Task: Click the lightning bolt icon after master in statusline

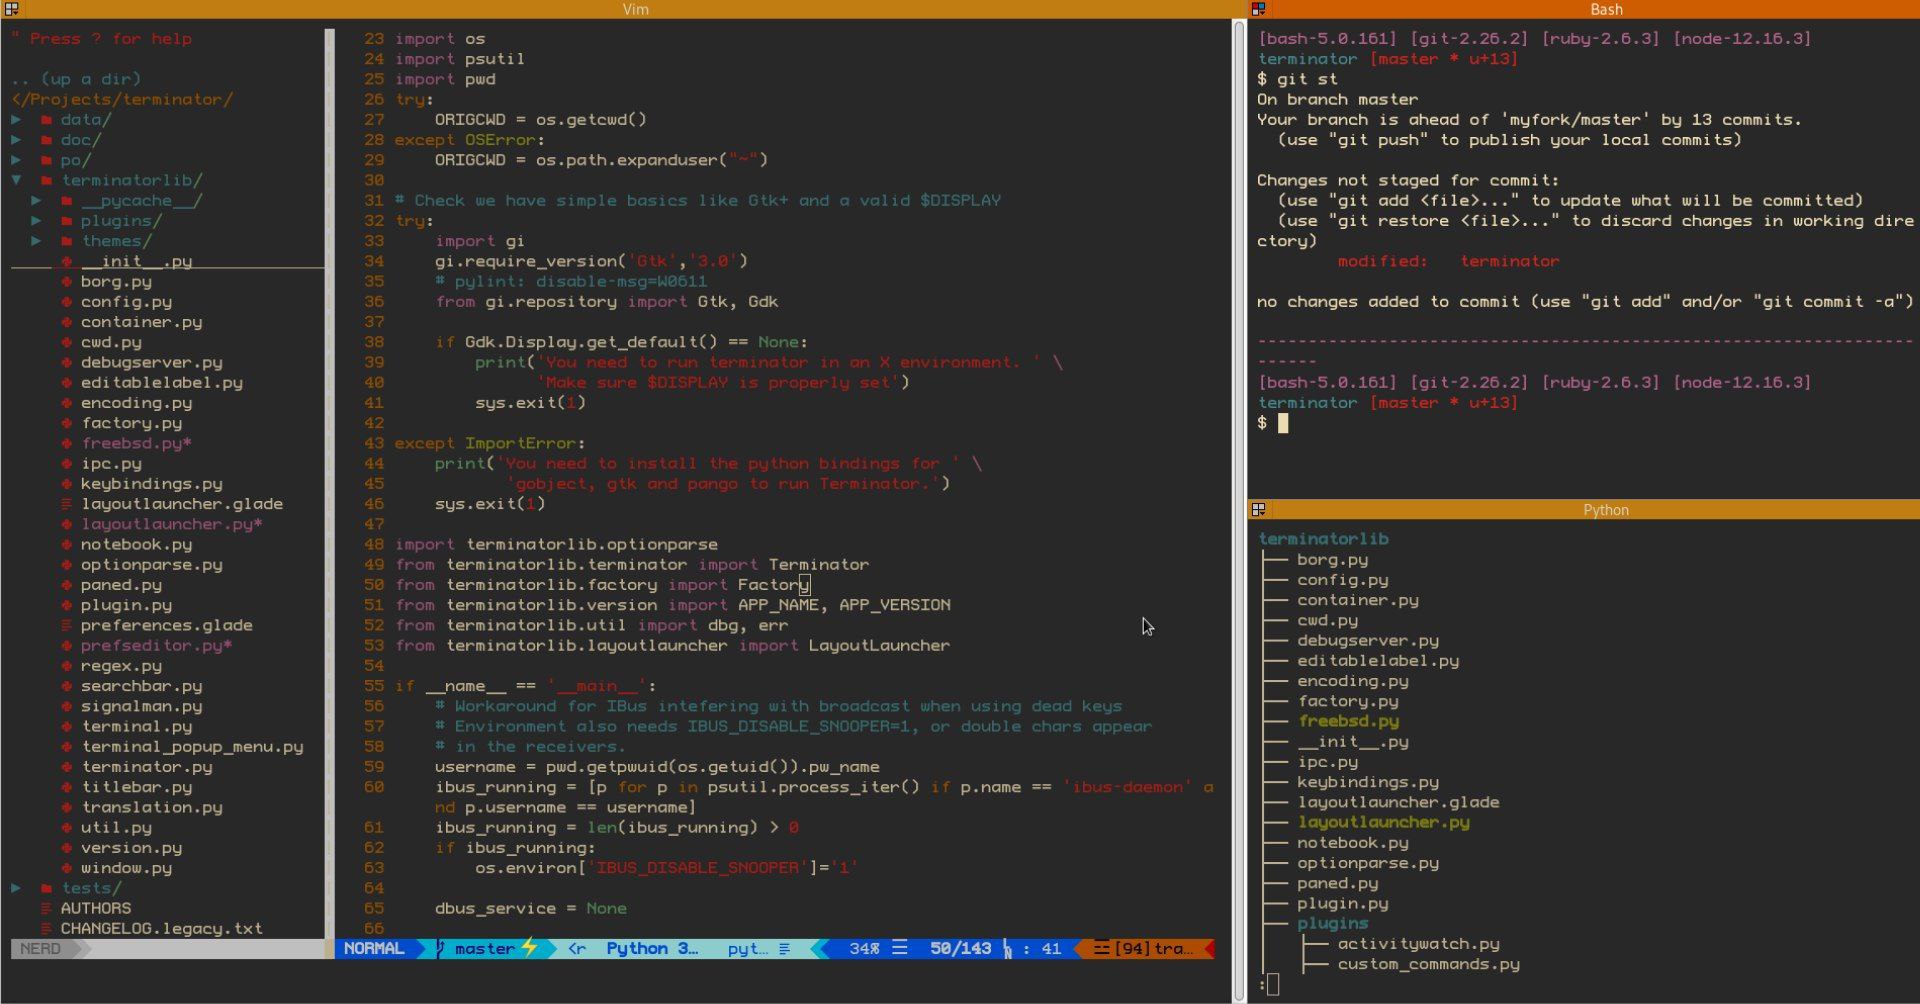Action: coord(529,948)
